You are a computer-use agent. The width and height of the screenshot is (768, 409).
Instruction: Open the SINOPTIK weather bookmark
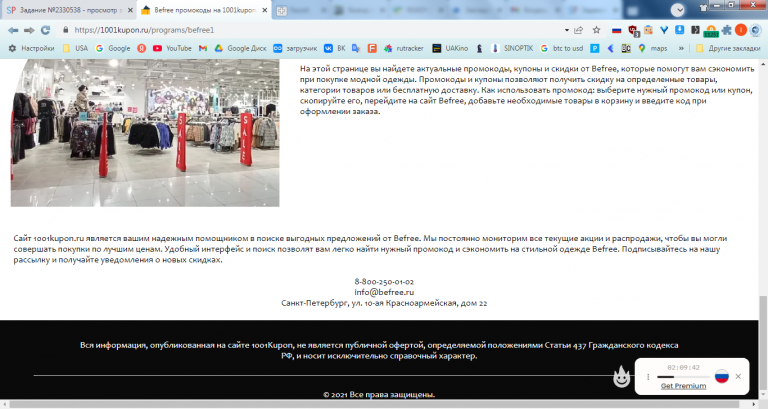click(x=512, y=48)
